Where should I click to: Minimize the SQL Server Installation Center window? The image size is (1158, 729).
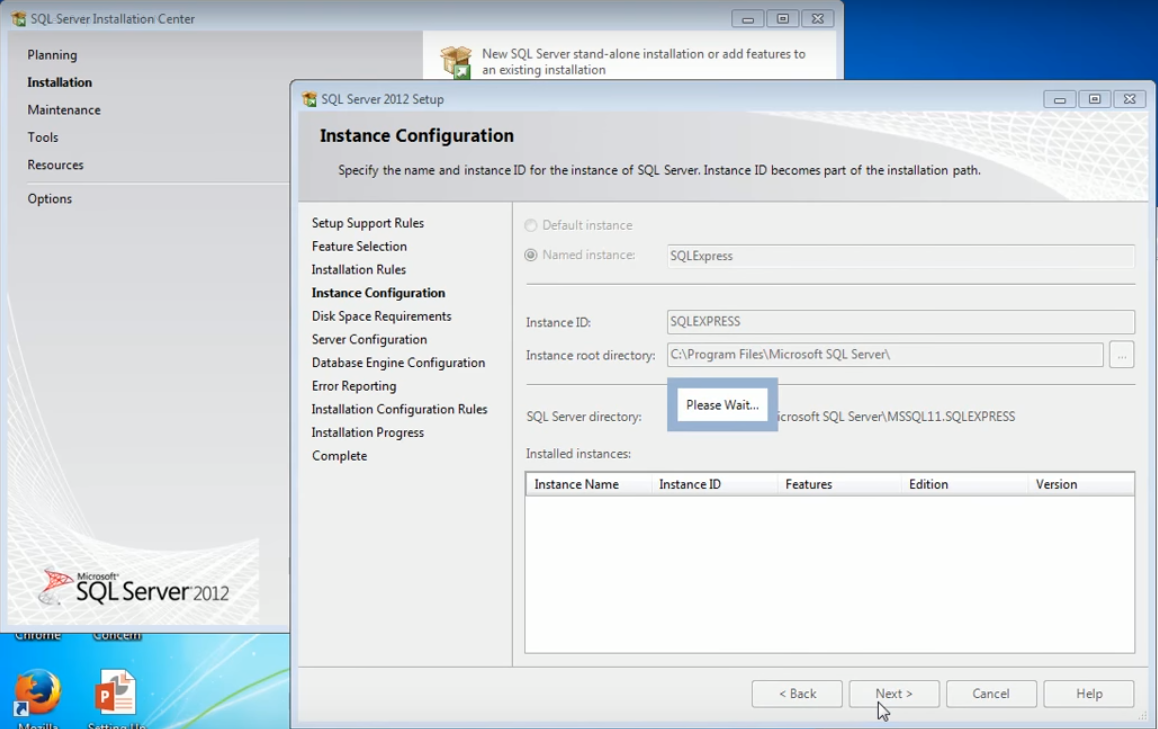[x=748, y=18]
